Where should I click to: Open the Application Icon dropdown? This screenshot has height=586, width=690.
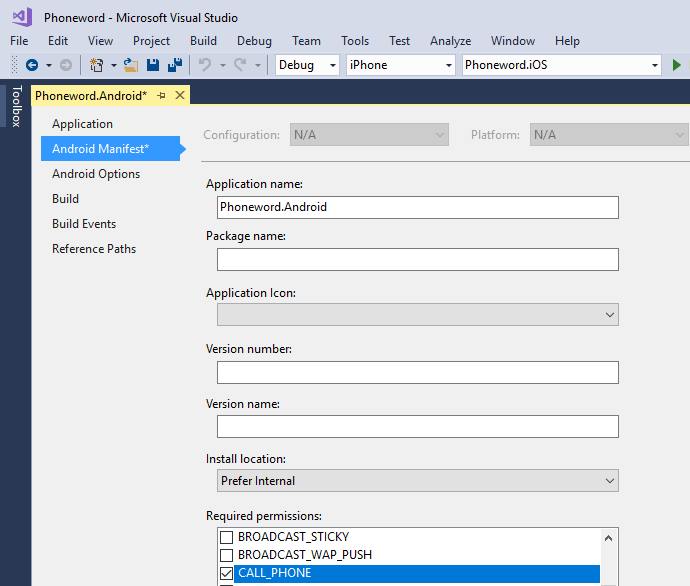417,314
